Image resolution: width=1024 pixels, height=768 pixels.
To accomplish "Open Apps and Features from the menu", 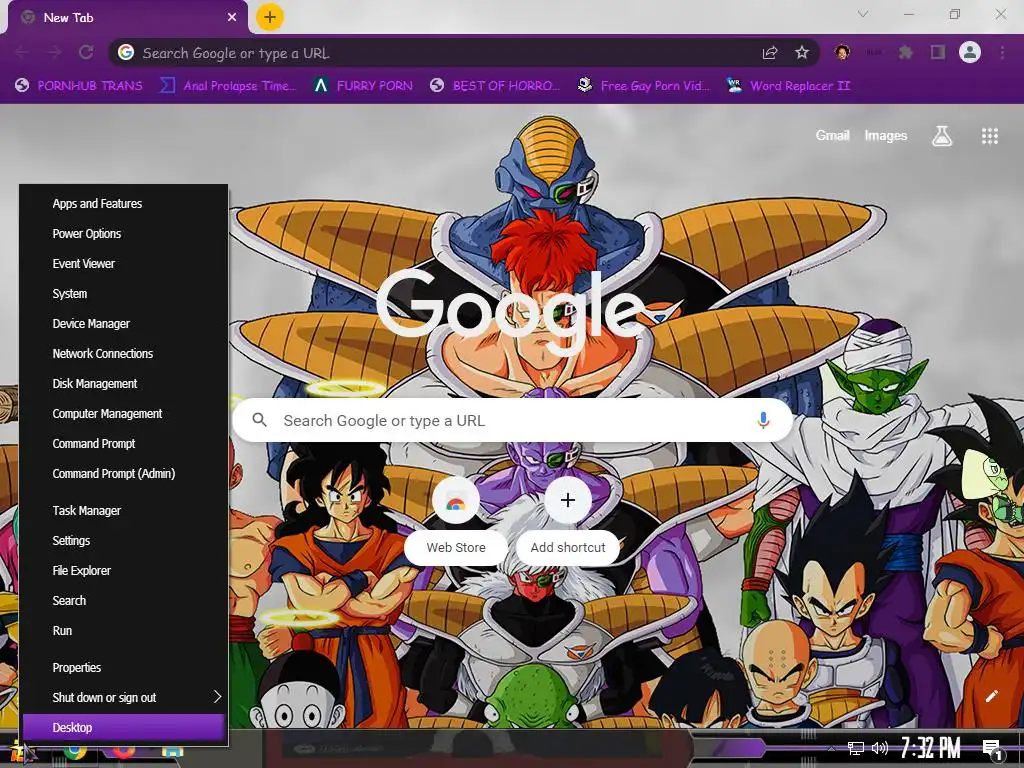I will coord(124,204).
